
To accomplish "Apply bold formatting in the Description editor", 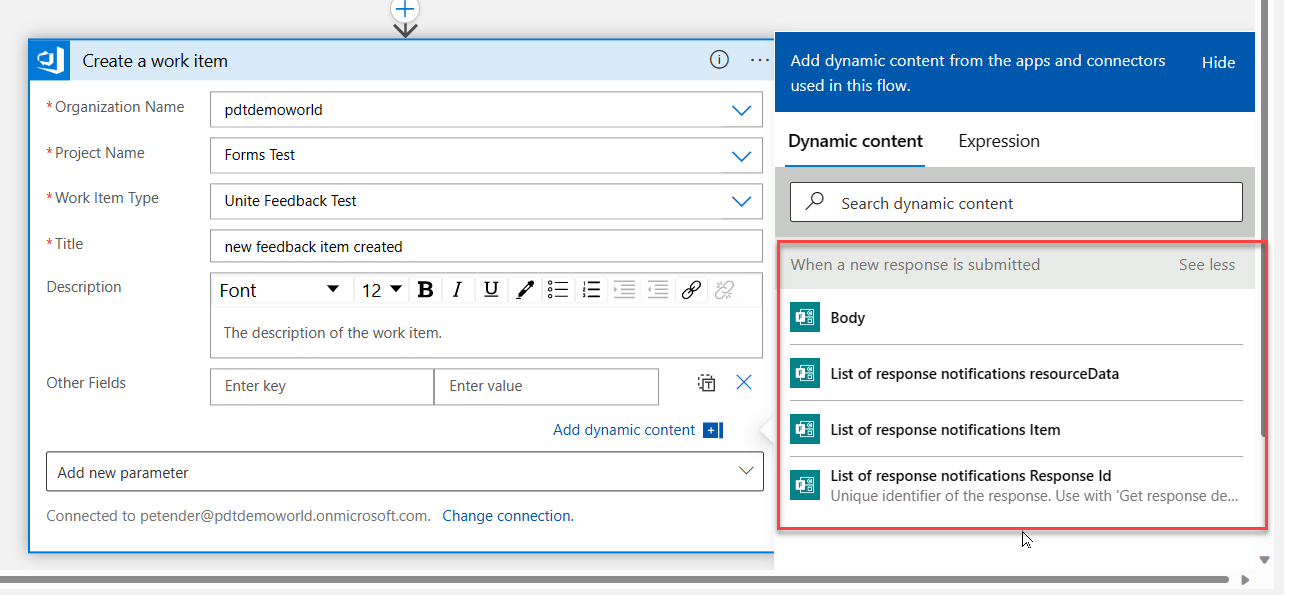I will [425, 289].
